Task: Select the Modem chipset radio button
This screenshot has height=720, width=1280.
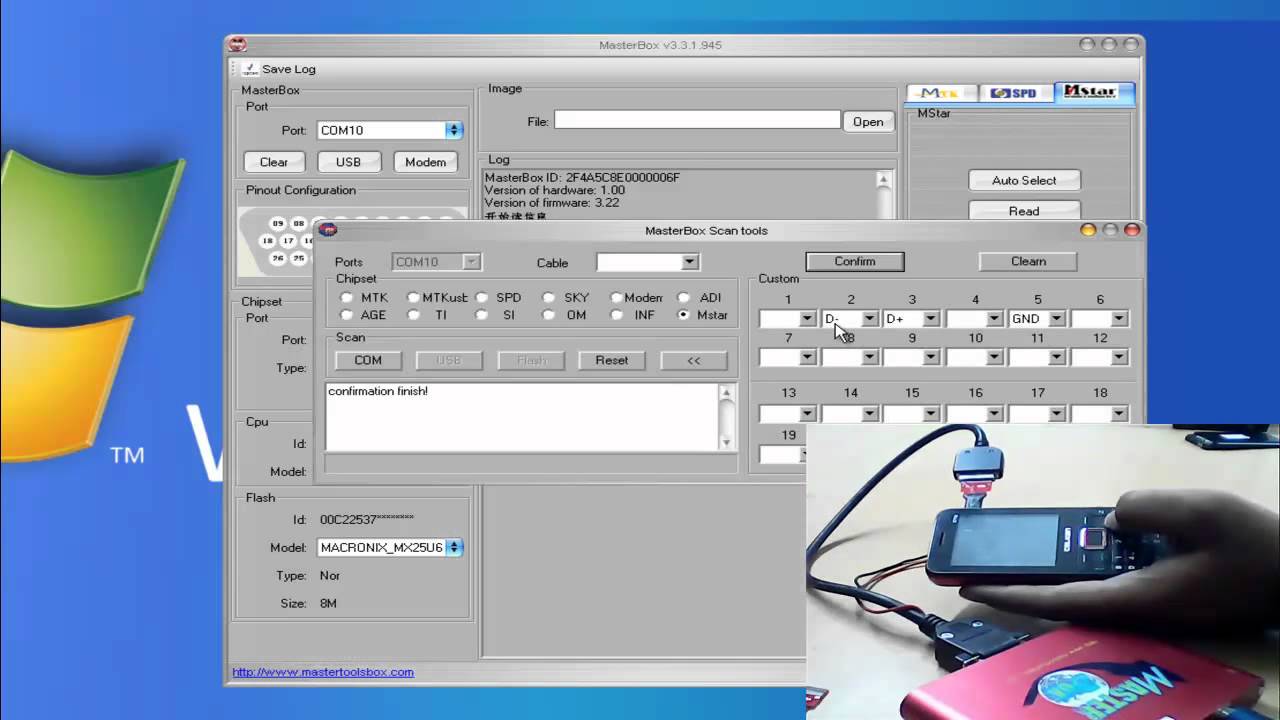Action: 616,298
